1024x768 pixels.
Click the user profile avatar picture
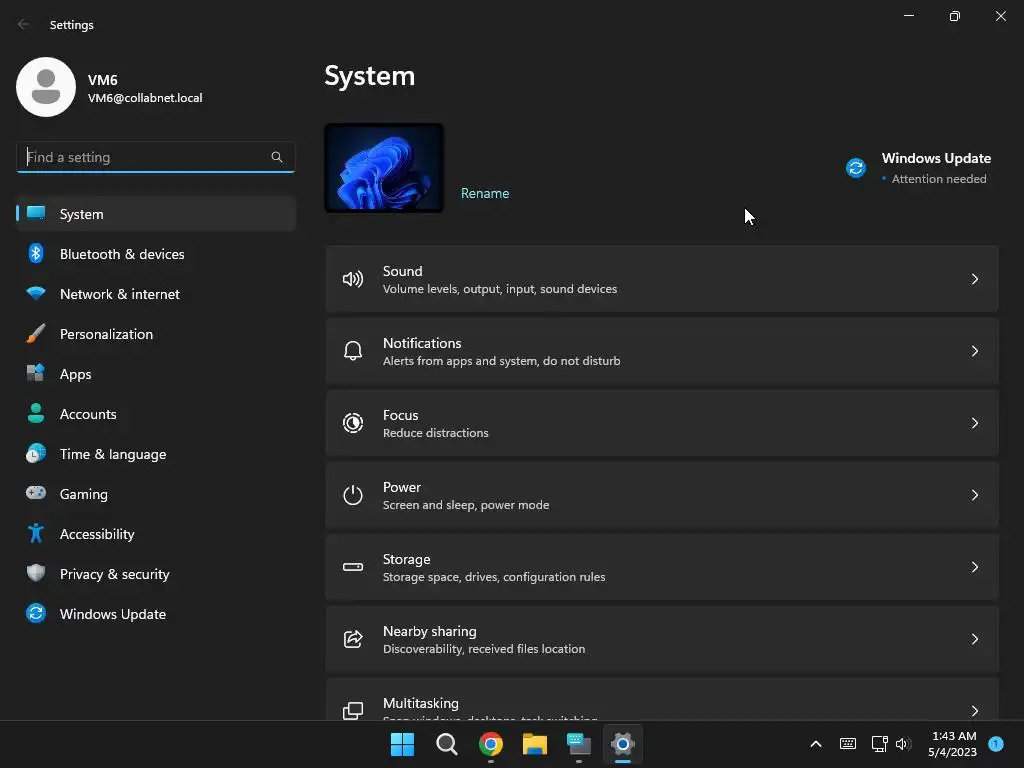(x=46, y=87)
